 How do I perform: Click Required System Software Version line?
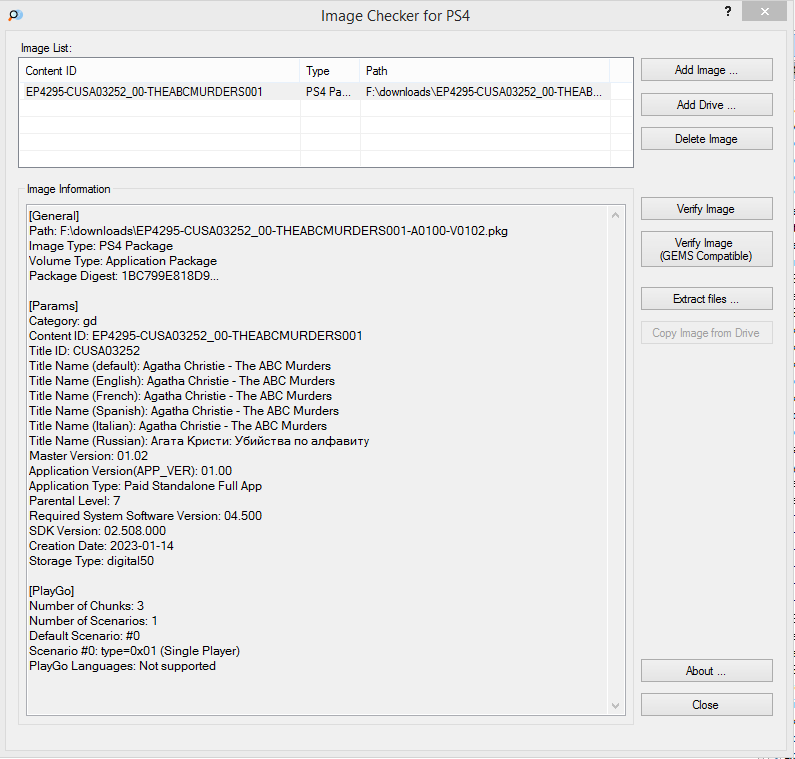146,516
